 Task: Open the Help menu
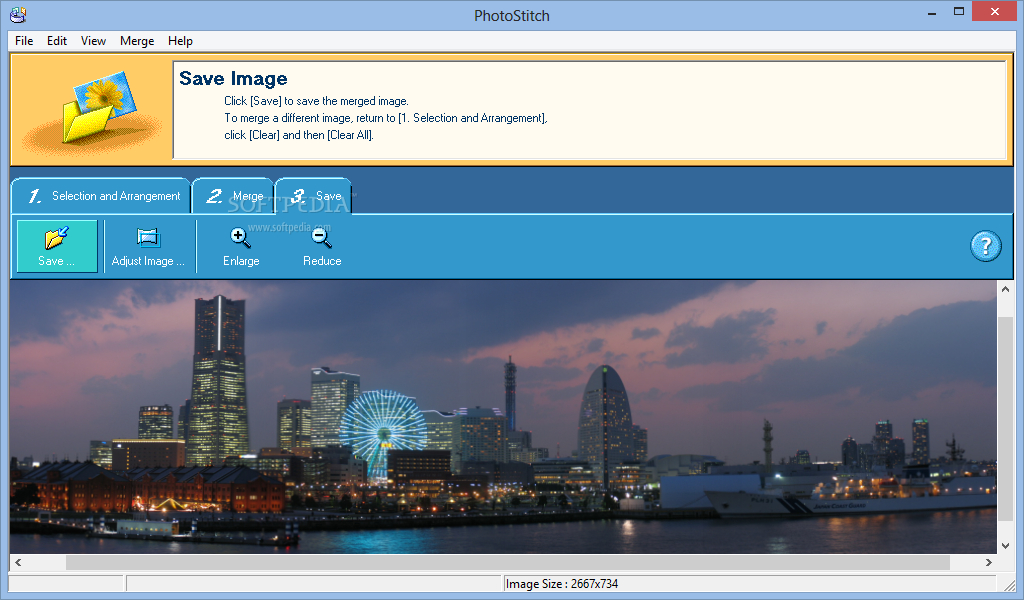180,40
